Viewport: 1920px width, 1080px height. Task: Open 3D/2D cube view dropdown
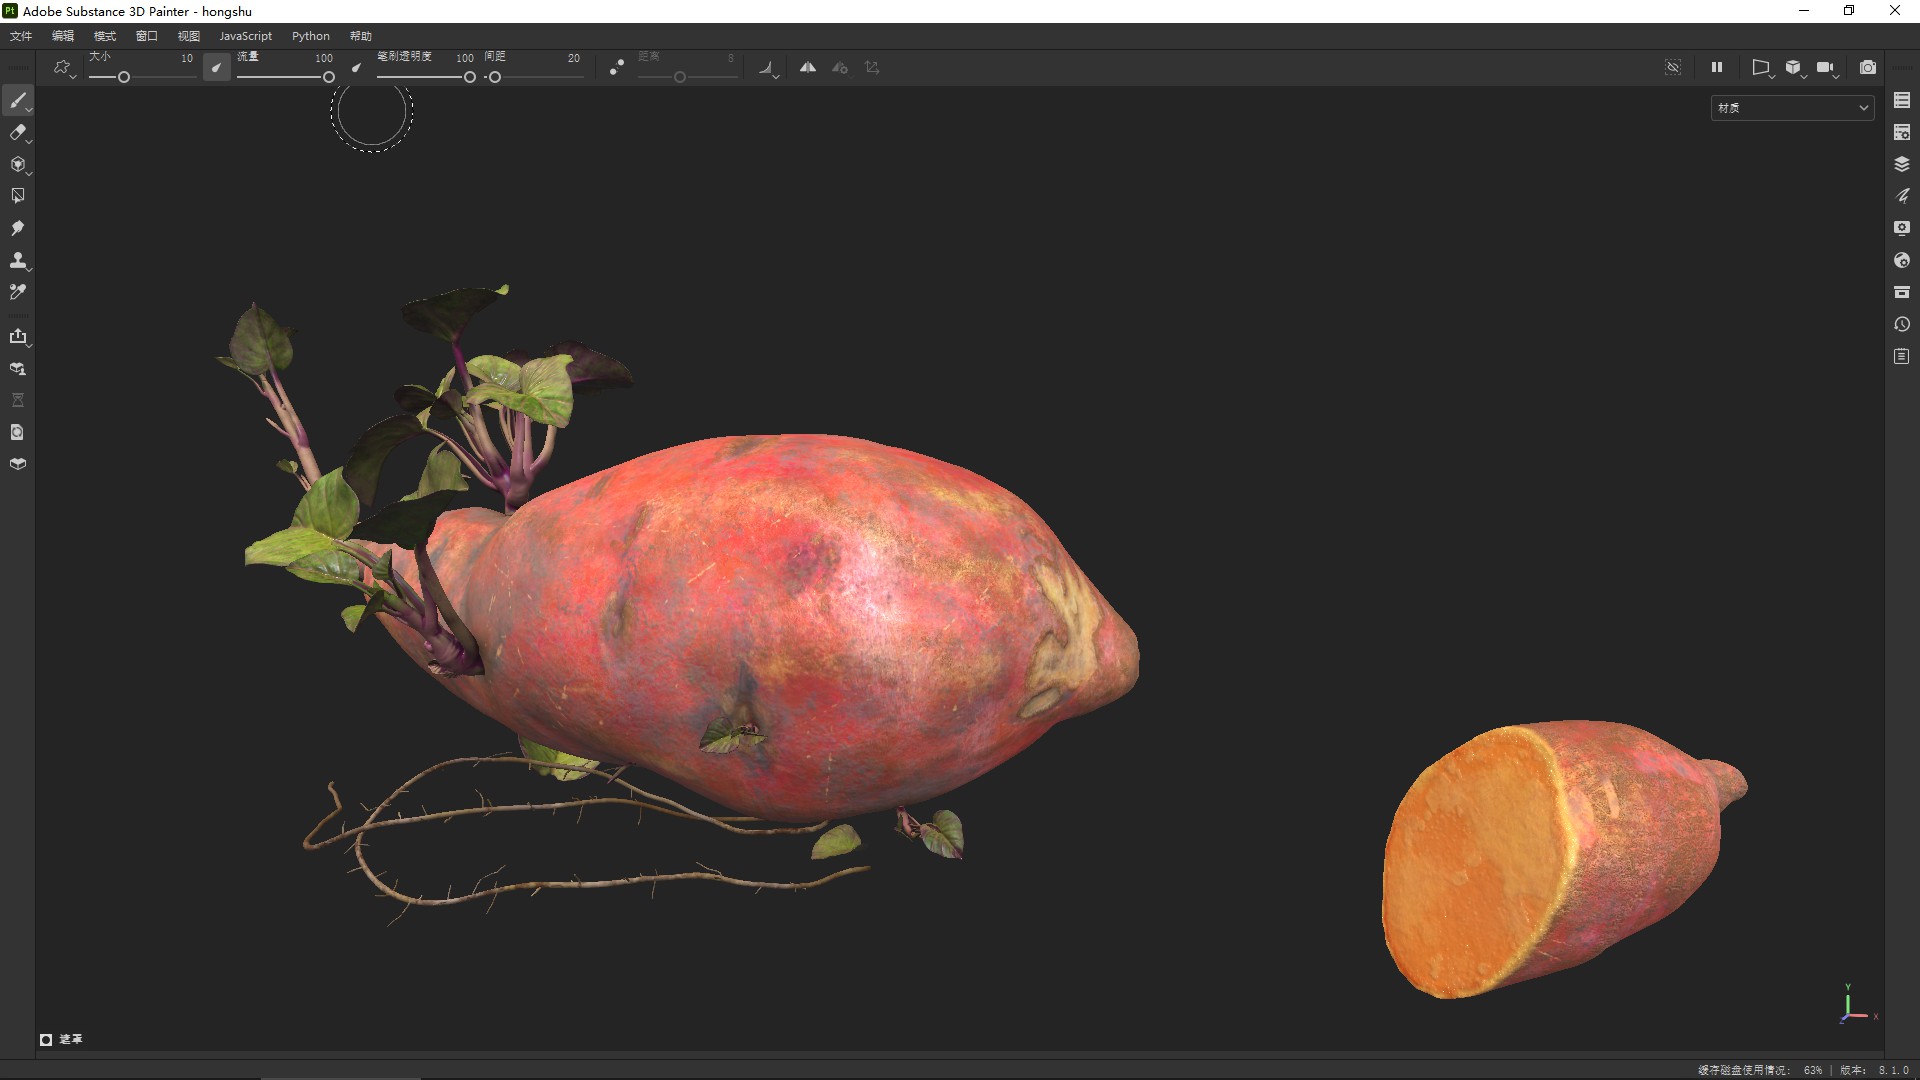click(x=1794, y=67)
